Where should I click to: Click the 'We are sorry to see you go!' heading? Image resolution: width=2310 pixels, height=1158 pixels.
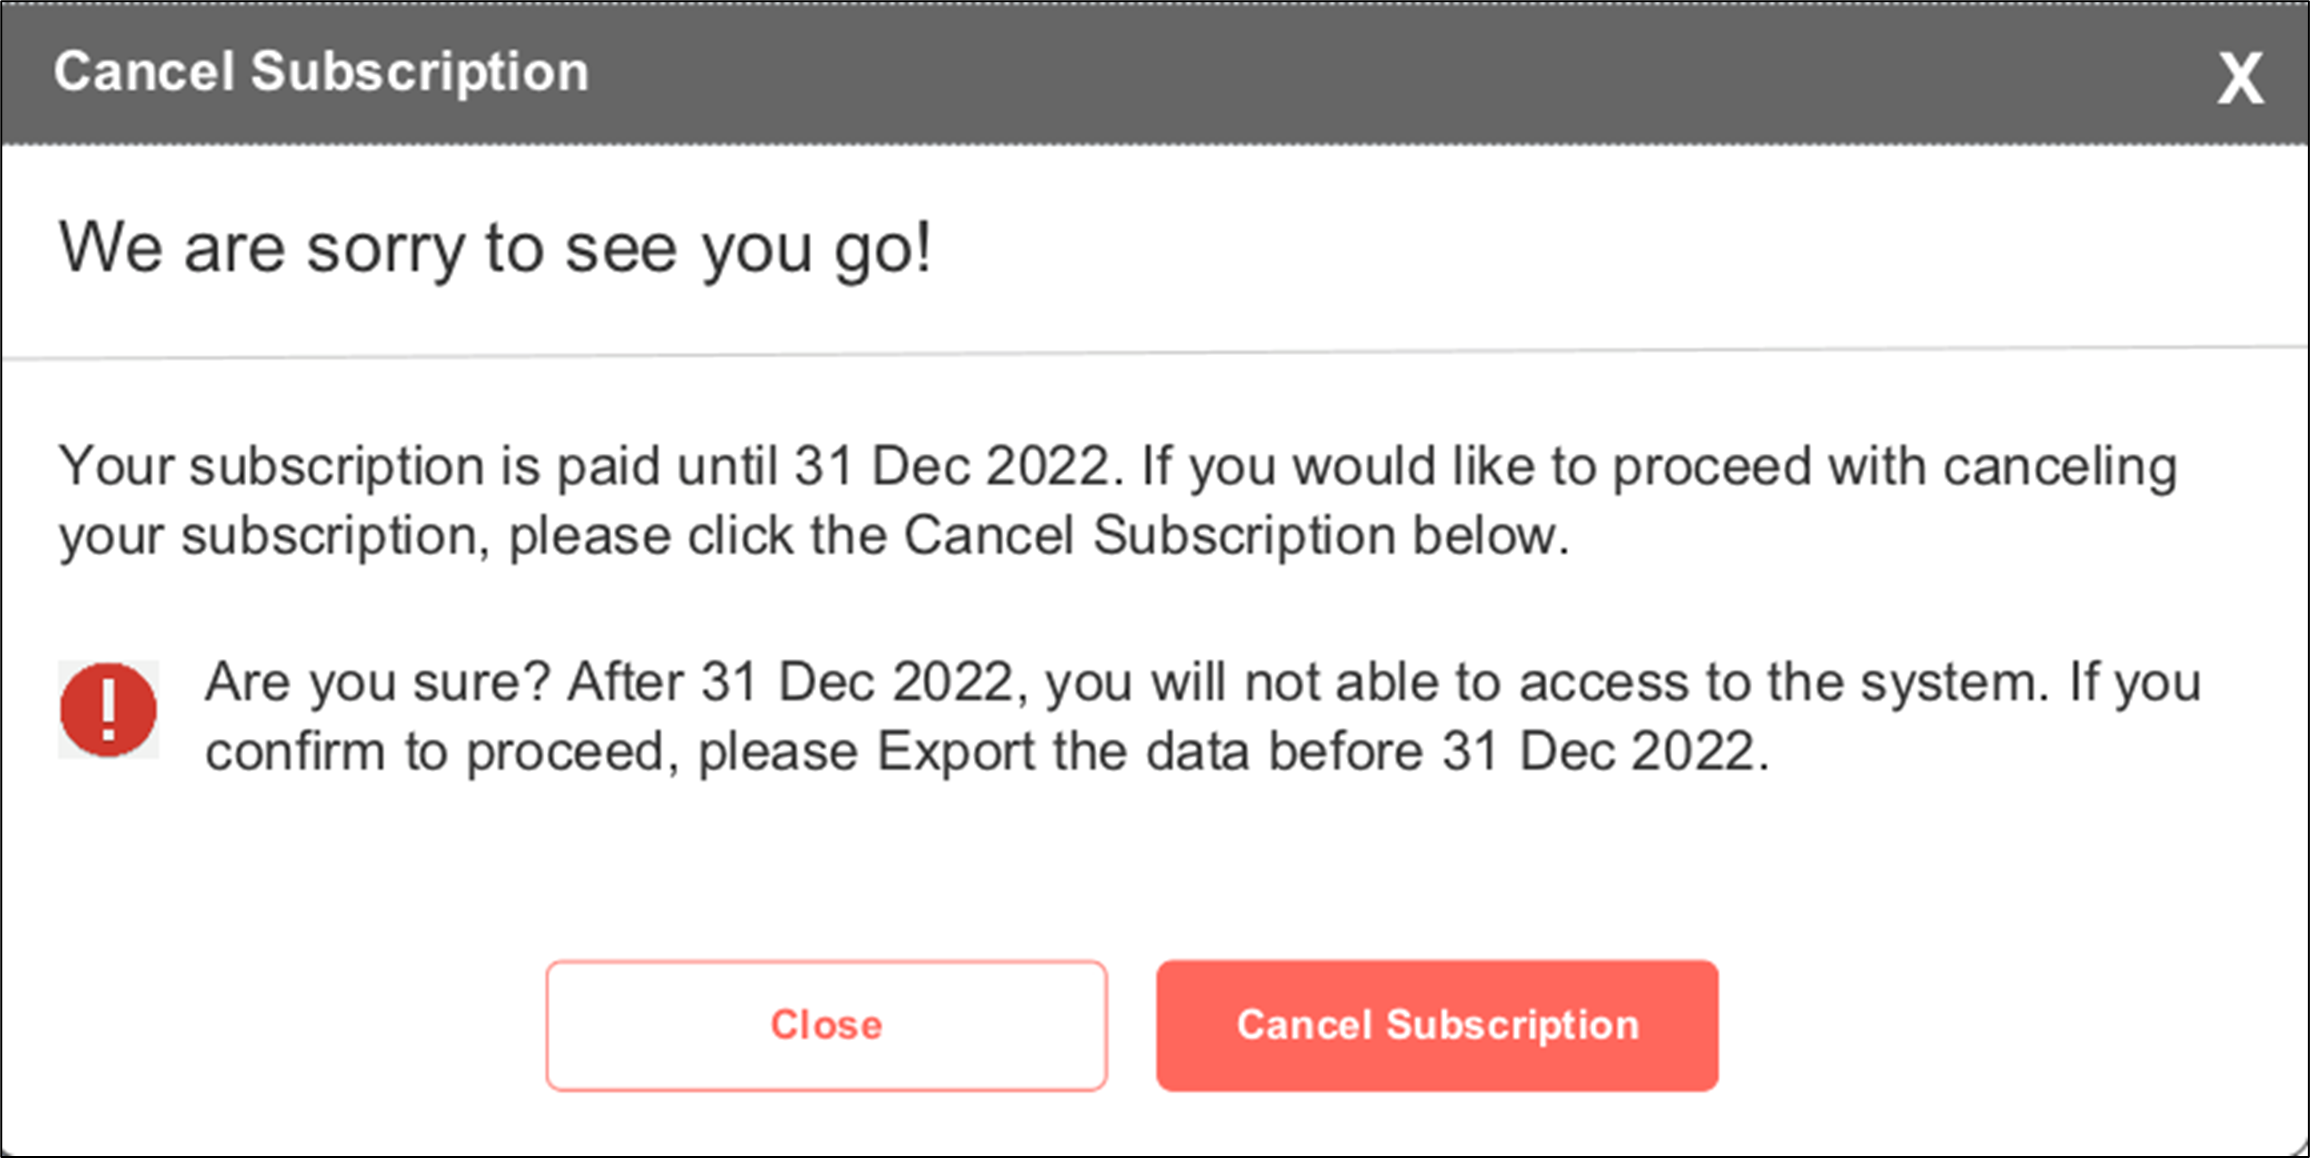pyautogui.click(x=495, y=248)
